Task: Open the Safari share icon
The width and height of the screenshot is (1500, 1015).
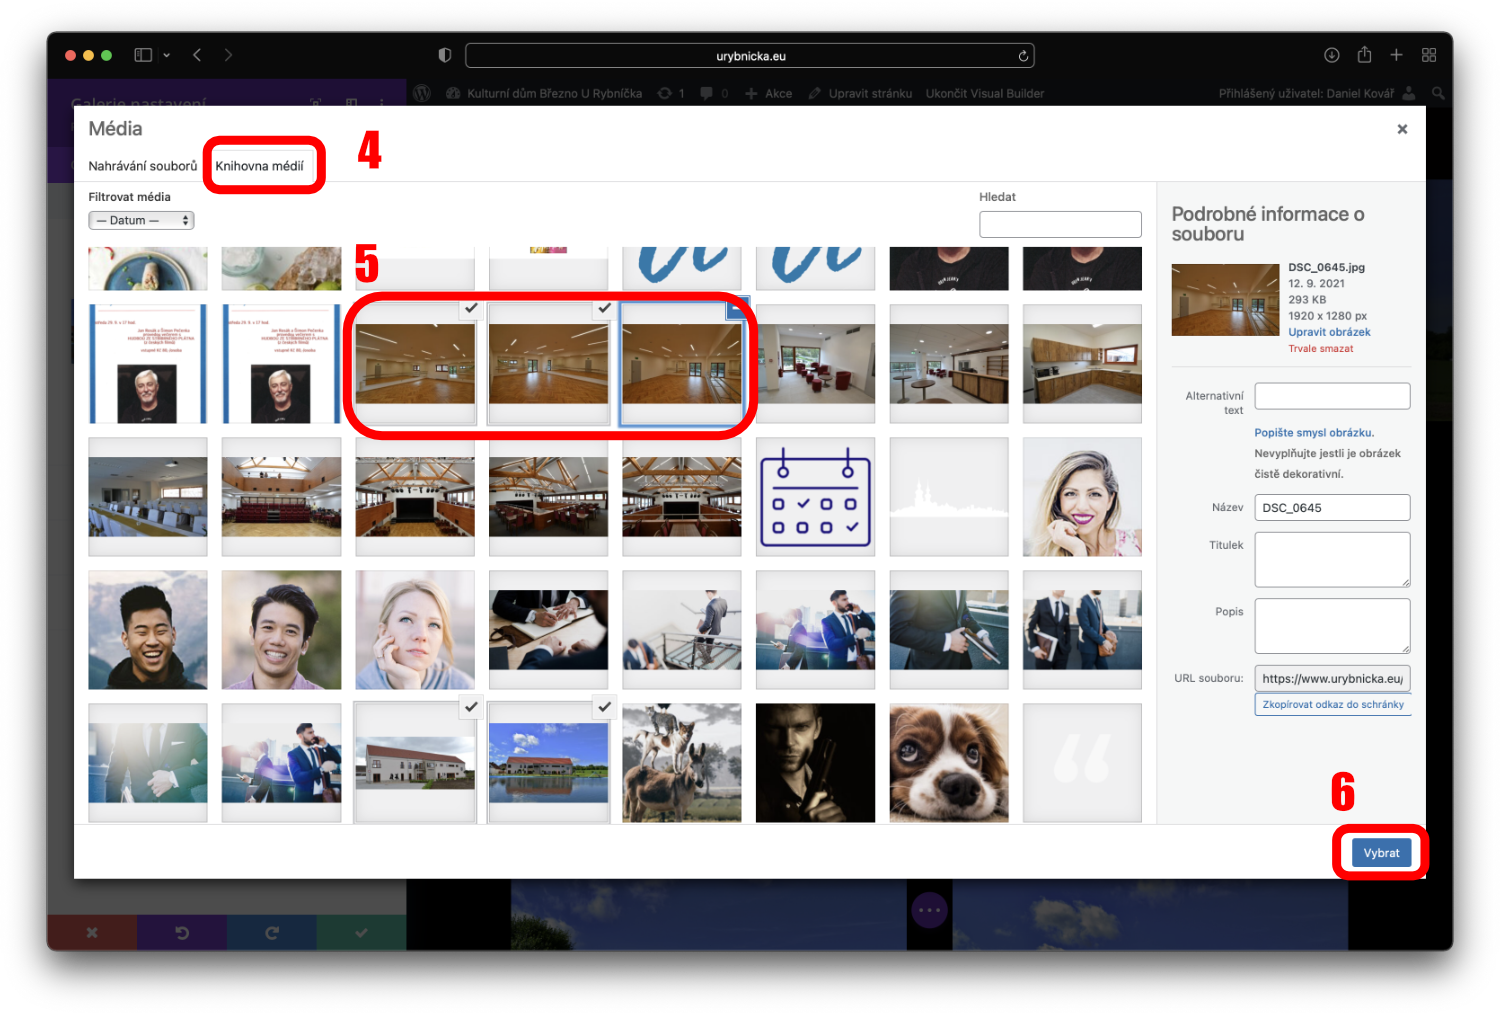Action: coord(1364,55)
